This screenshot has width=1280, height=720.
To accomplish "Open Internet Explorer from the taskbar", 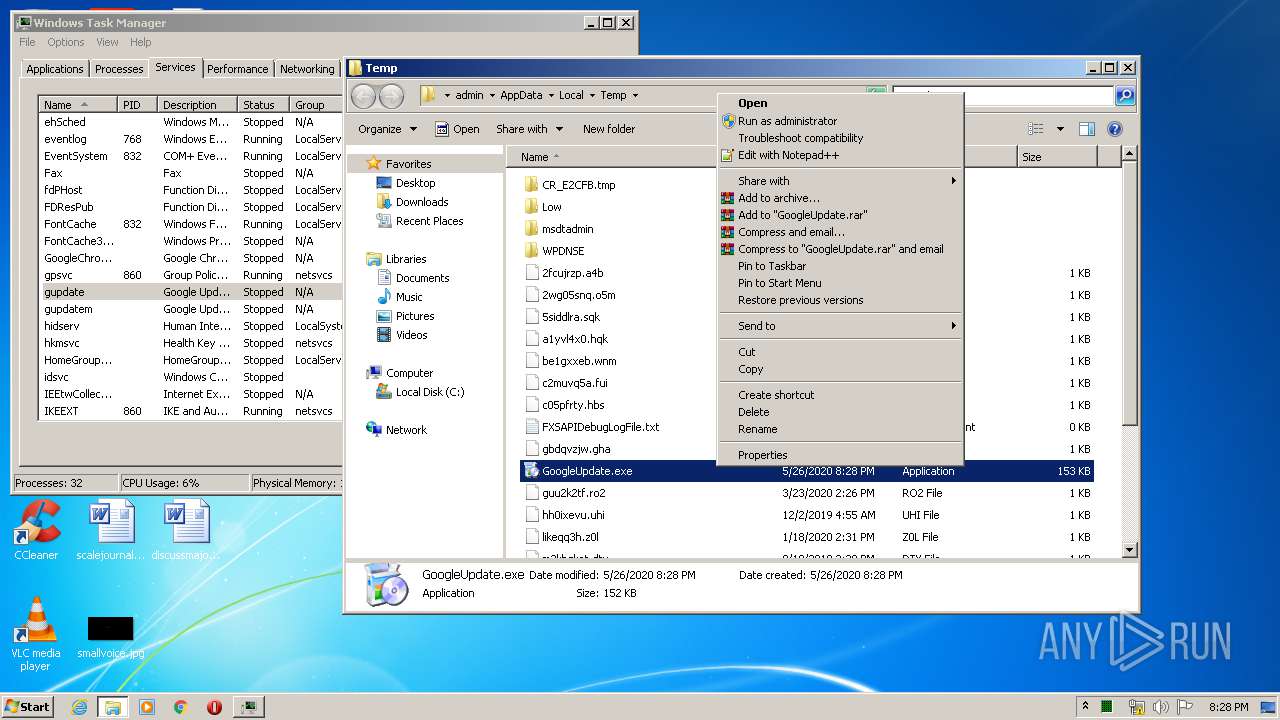I will pos(80,707).
